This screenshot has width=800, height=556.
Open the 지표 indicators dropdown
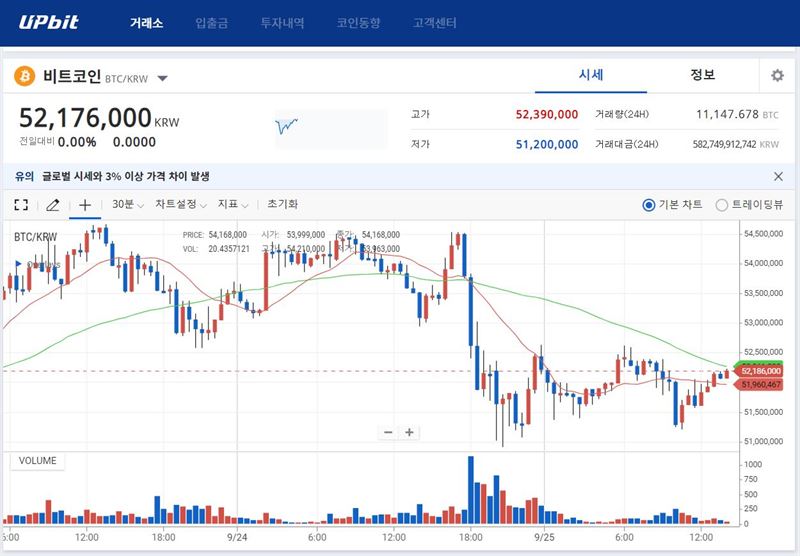[233, 204]
